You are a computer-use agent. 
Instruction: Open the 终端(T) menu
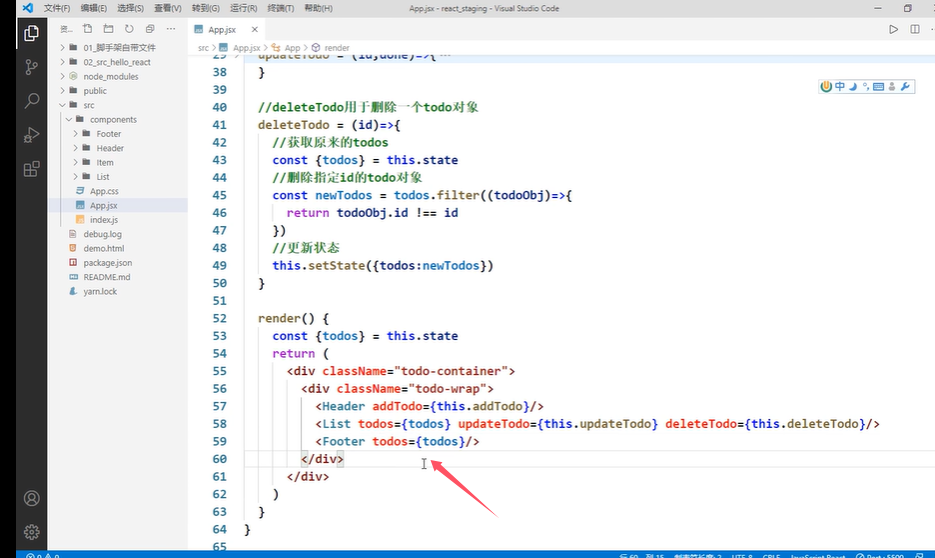(x=280, y=8)
